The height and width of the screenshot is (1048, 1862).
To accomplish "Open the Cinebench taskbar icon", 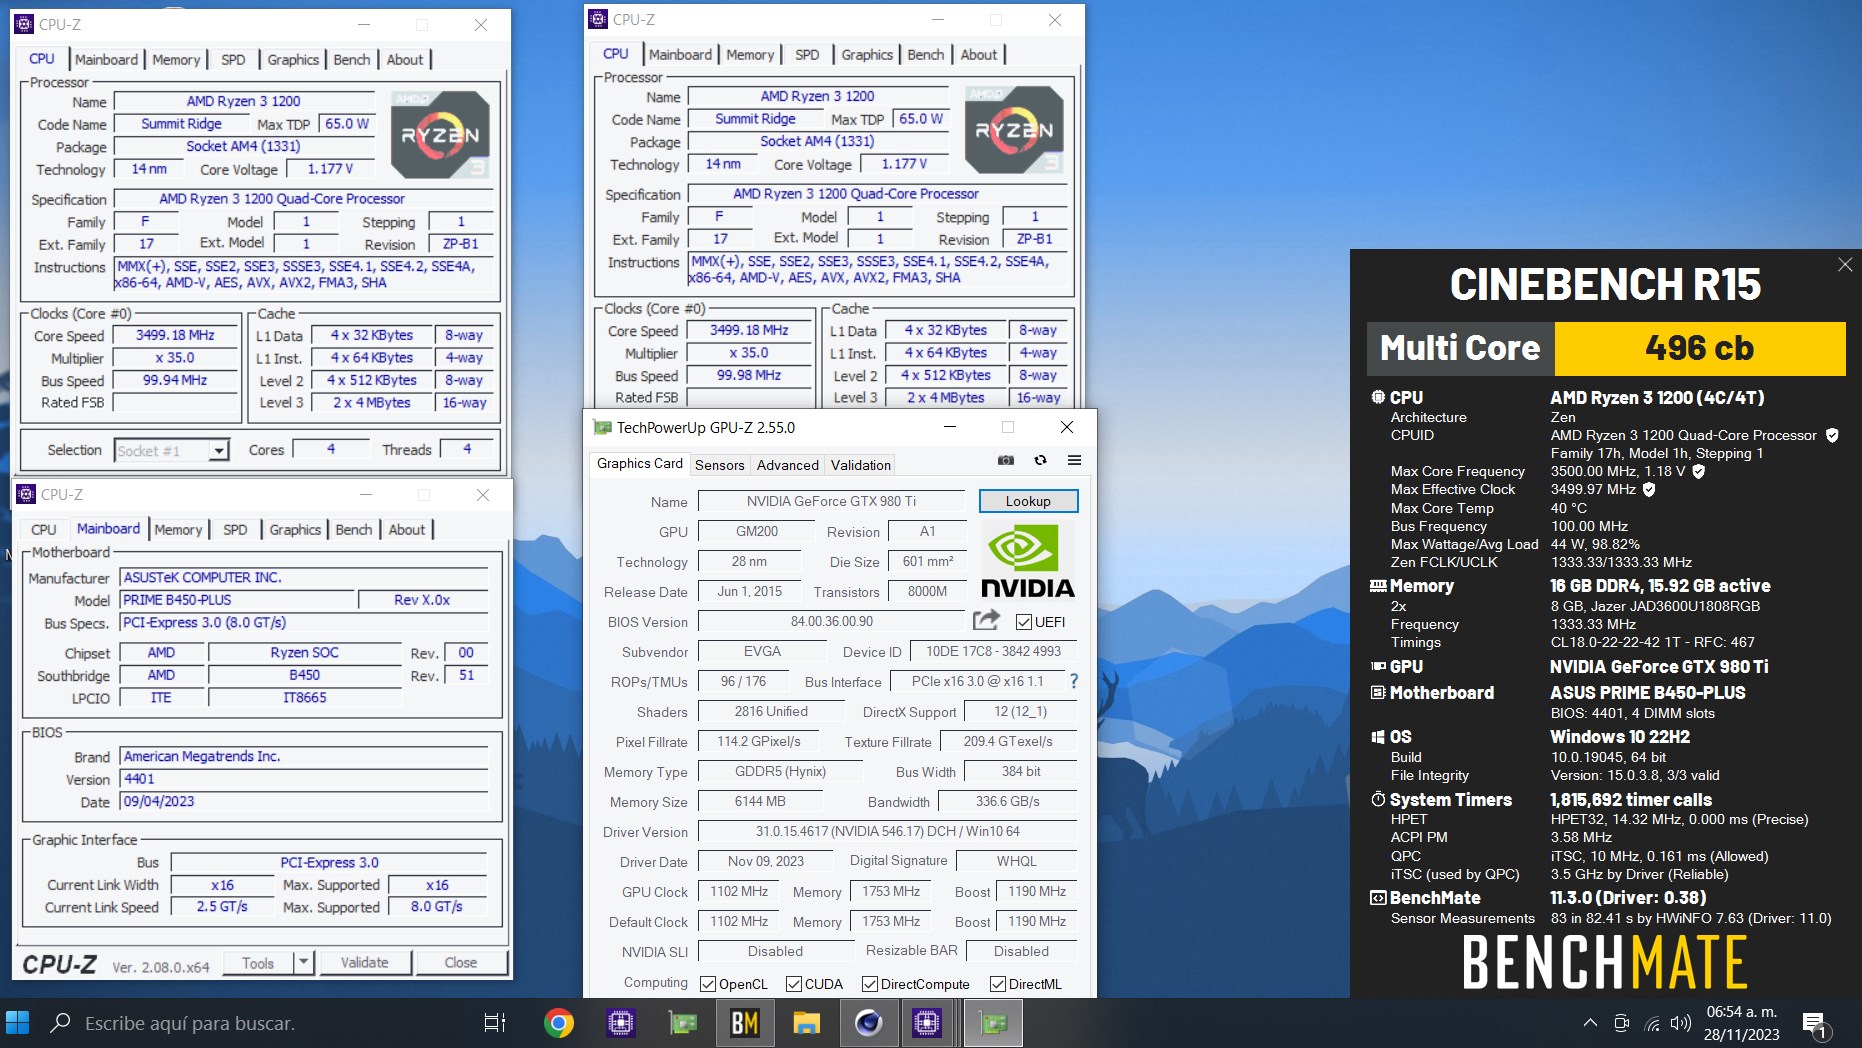I will [868, 1023].
